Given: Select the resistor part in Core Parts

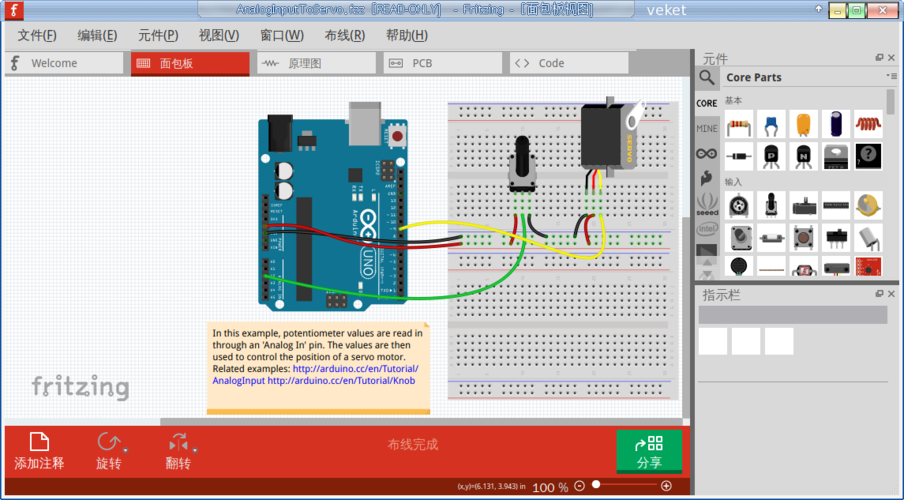Looking at the screenshot, I should point(739,125).
